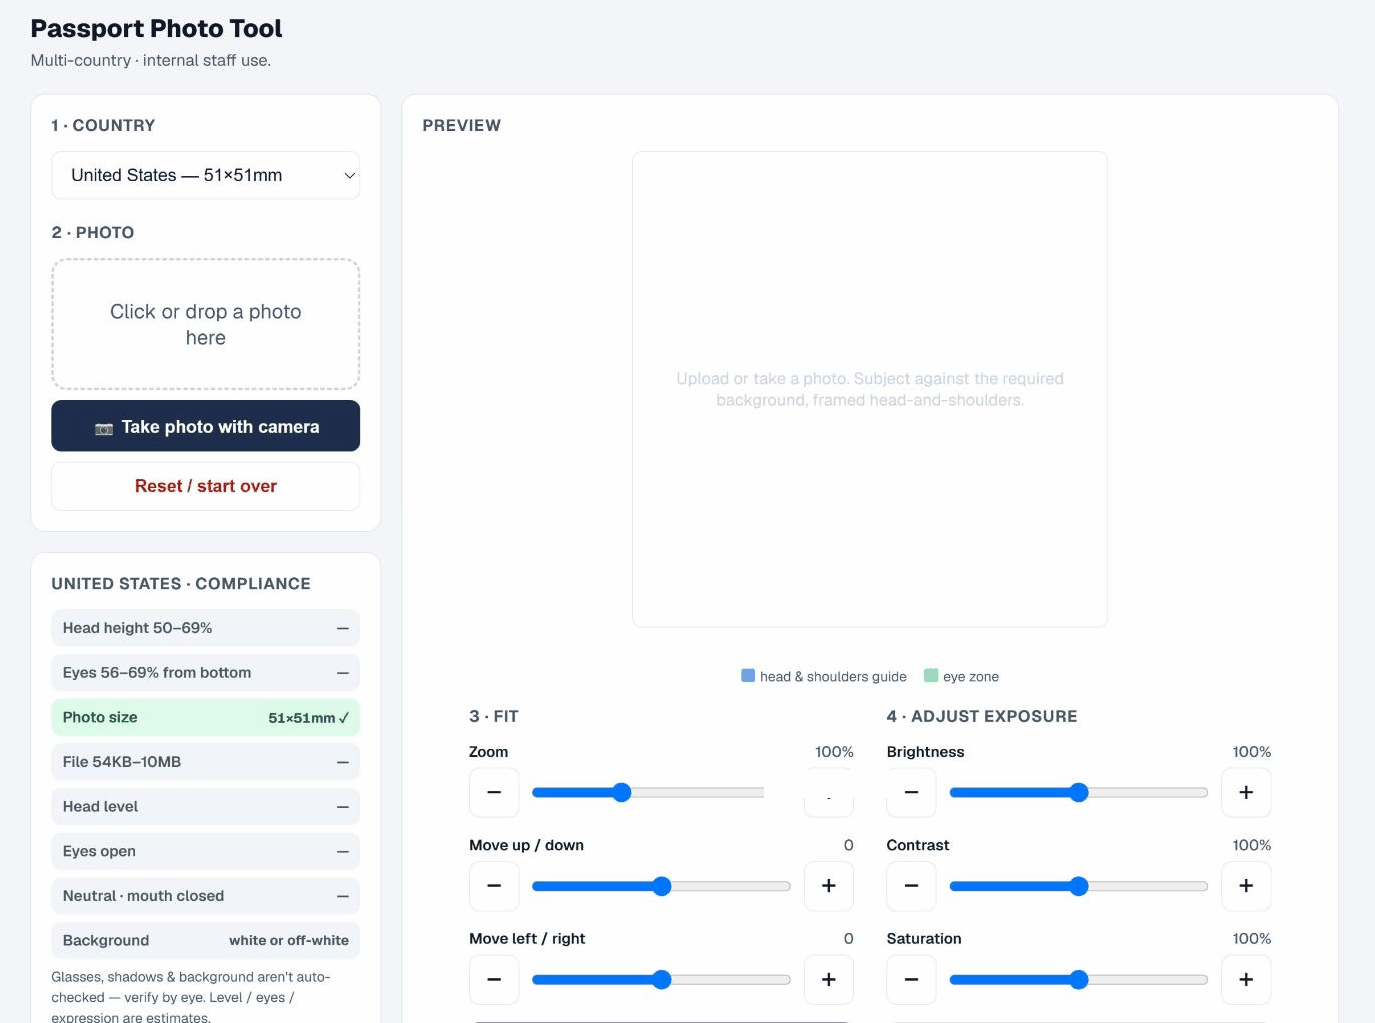The height and width of the screenshot is (1023, 1375).
Task: Decrease Zoom with the minus button
Action: point(494,792)
